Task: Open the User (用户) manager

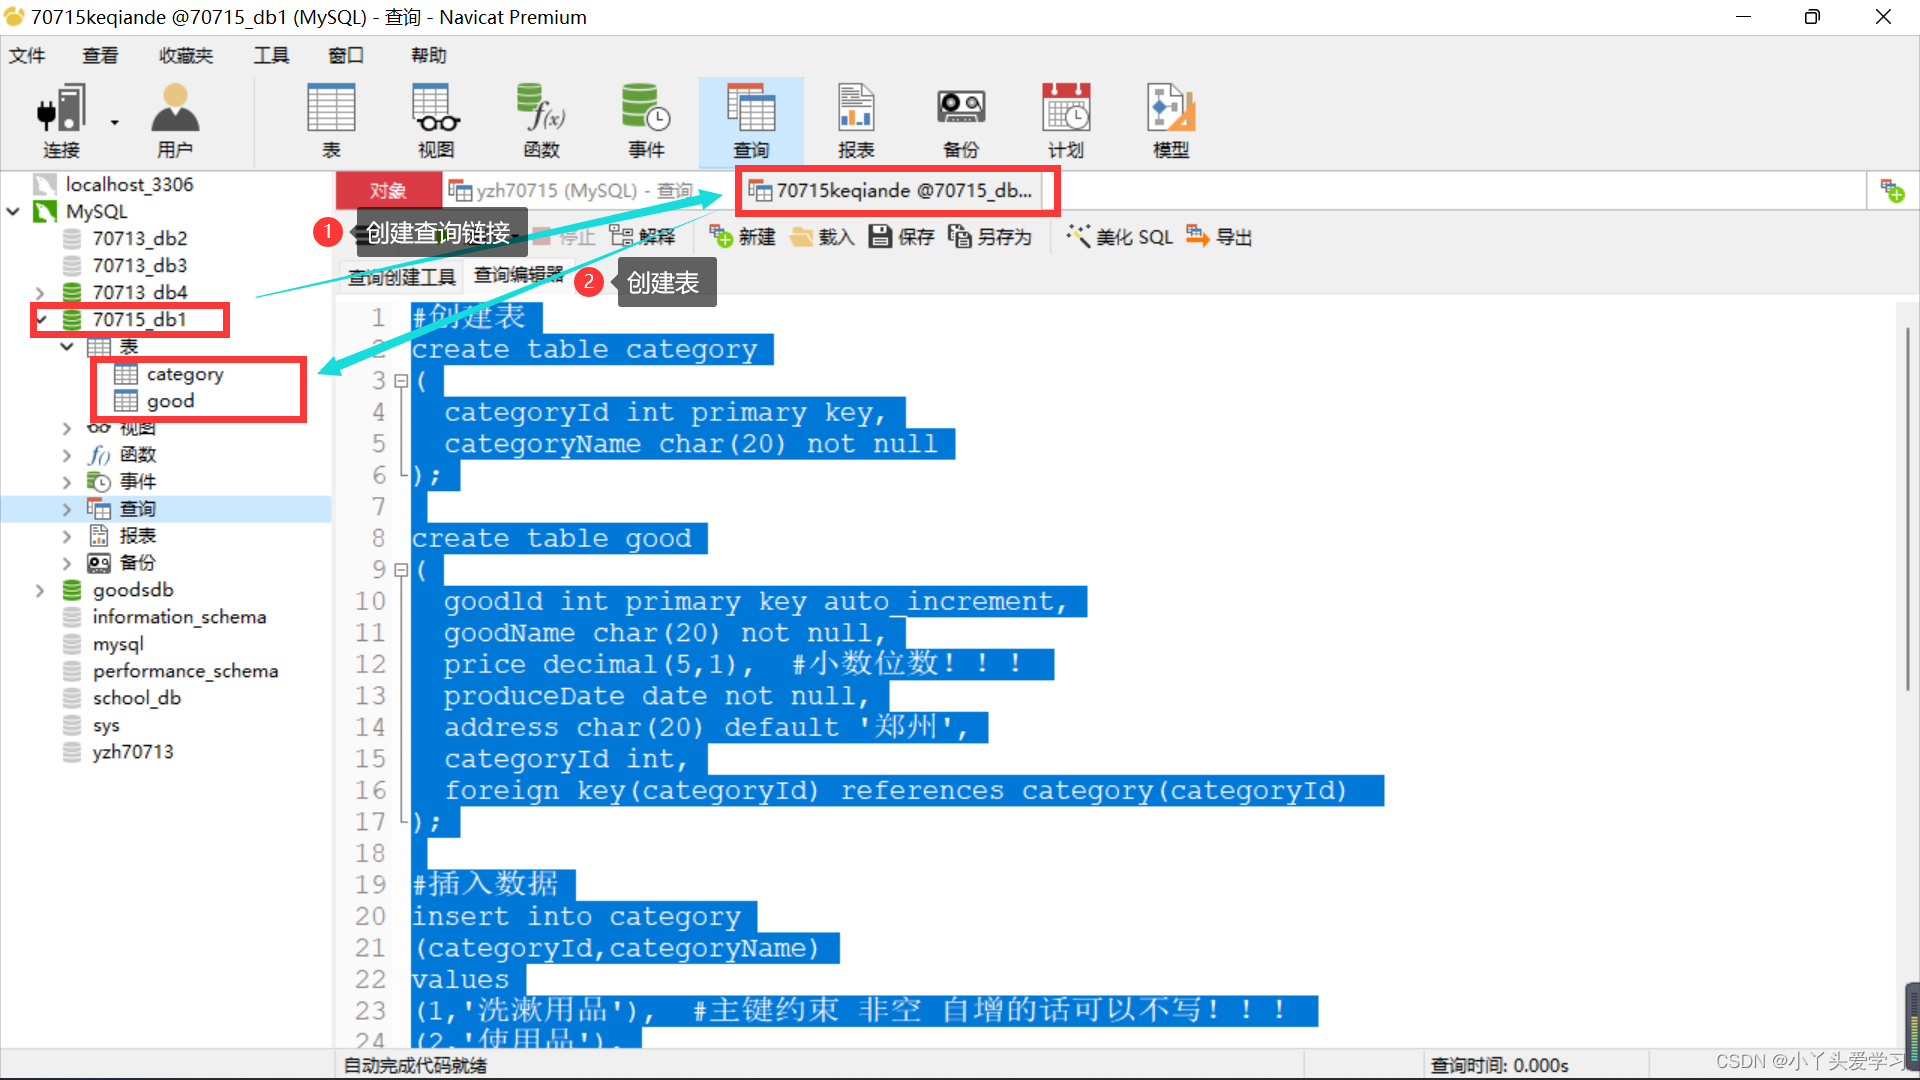Action: point(175,121)
